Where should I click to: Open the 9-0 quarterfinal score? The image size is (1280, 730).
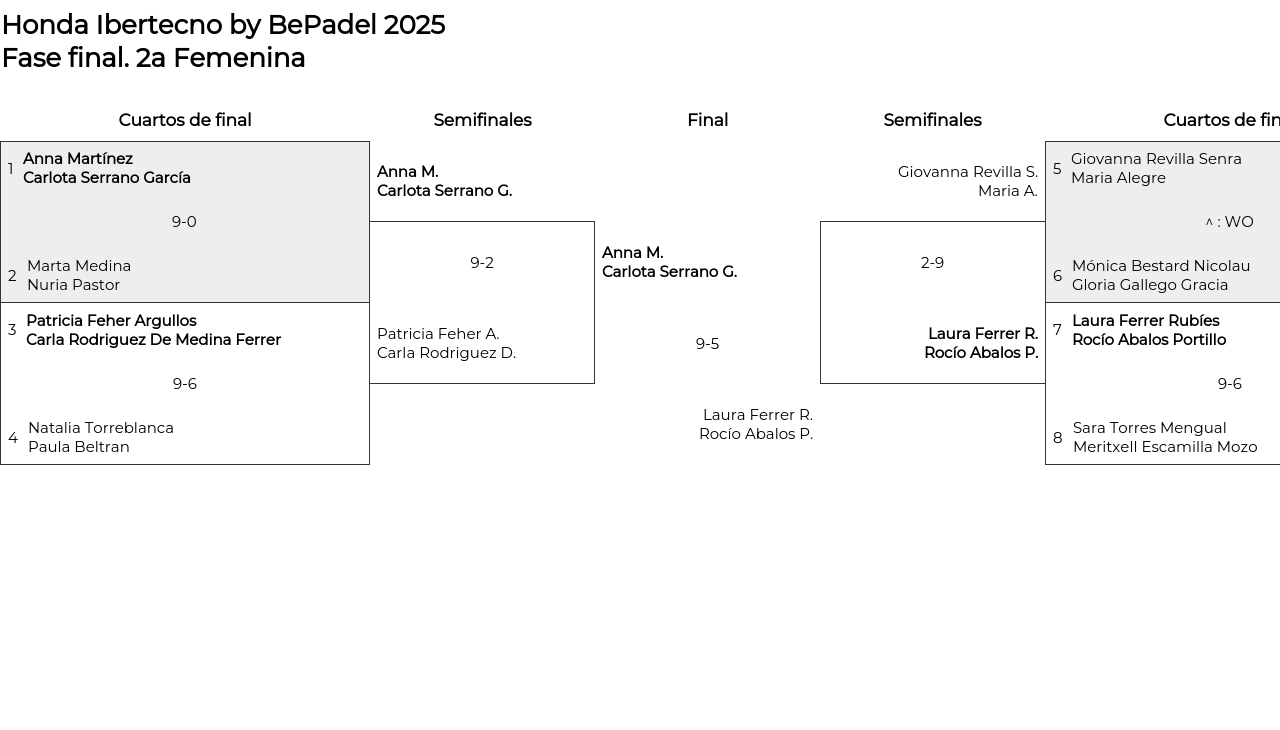coord(184,222)
